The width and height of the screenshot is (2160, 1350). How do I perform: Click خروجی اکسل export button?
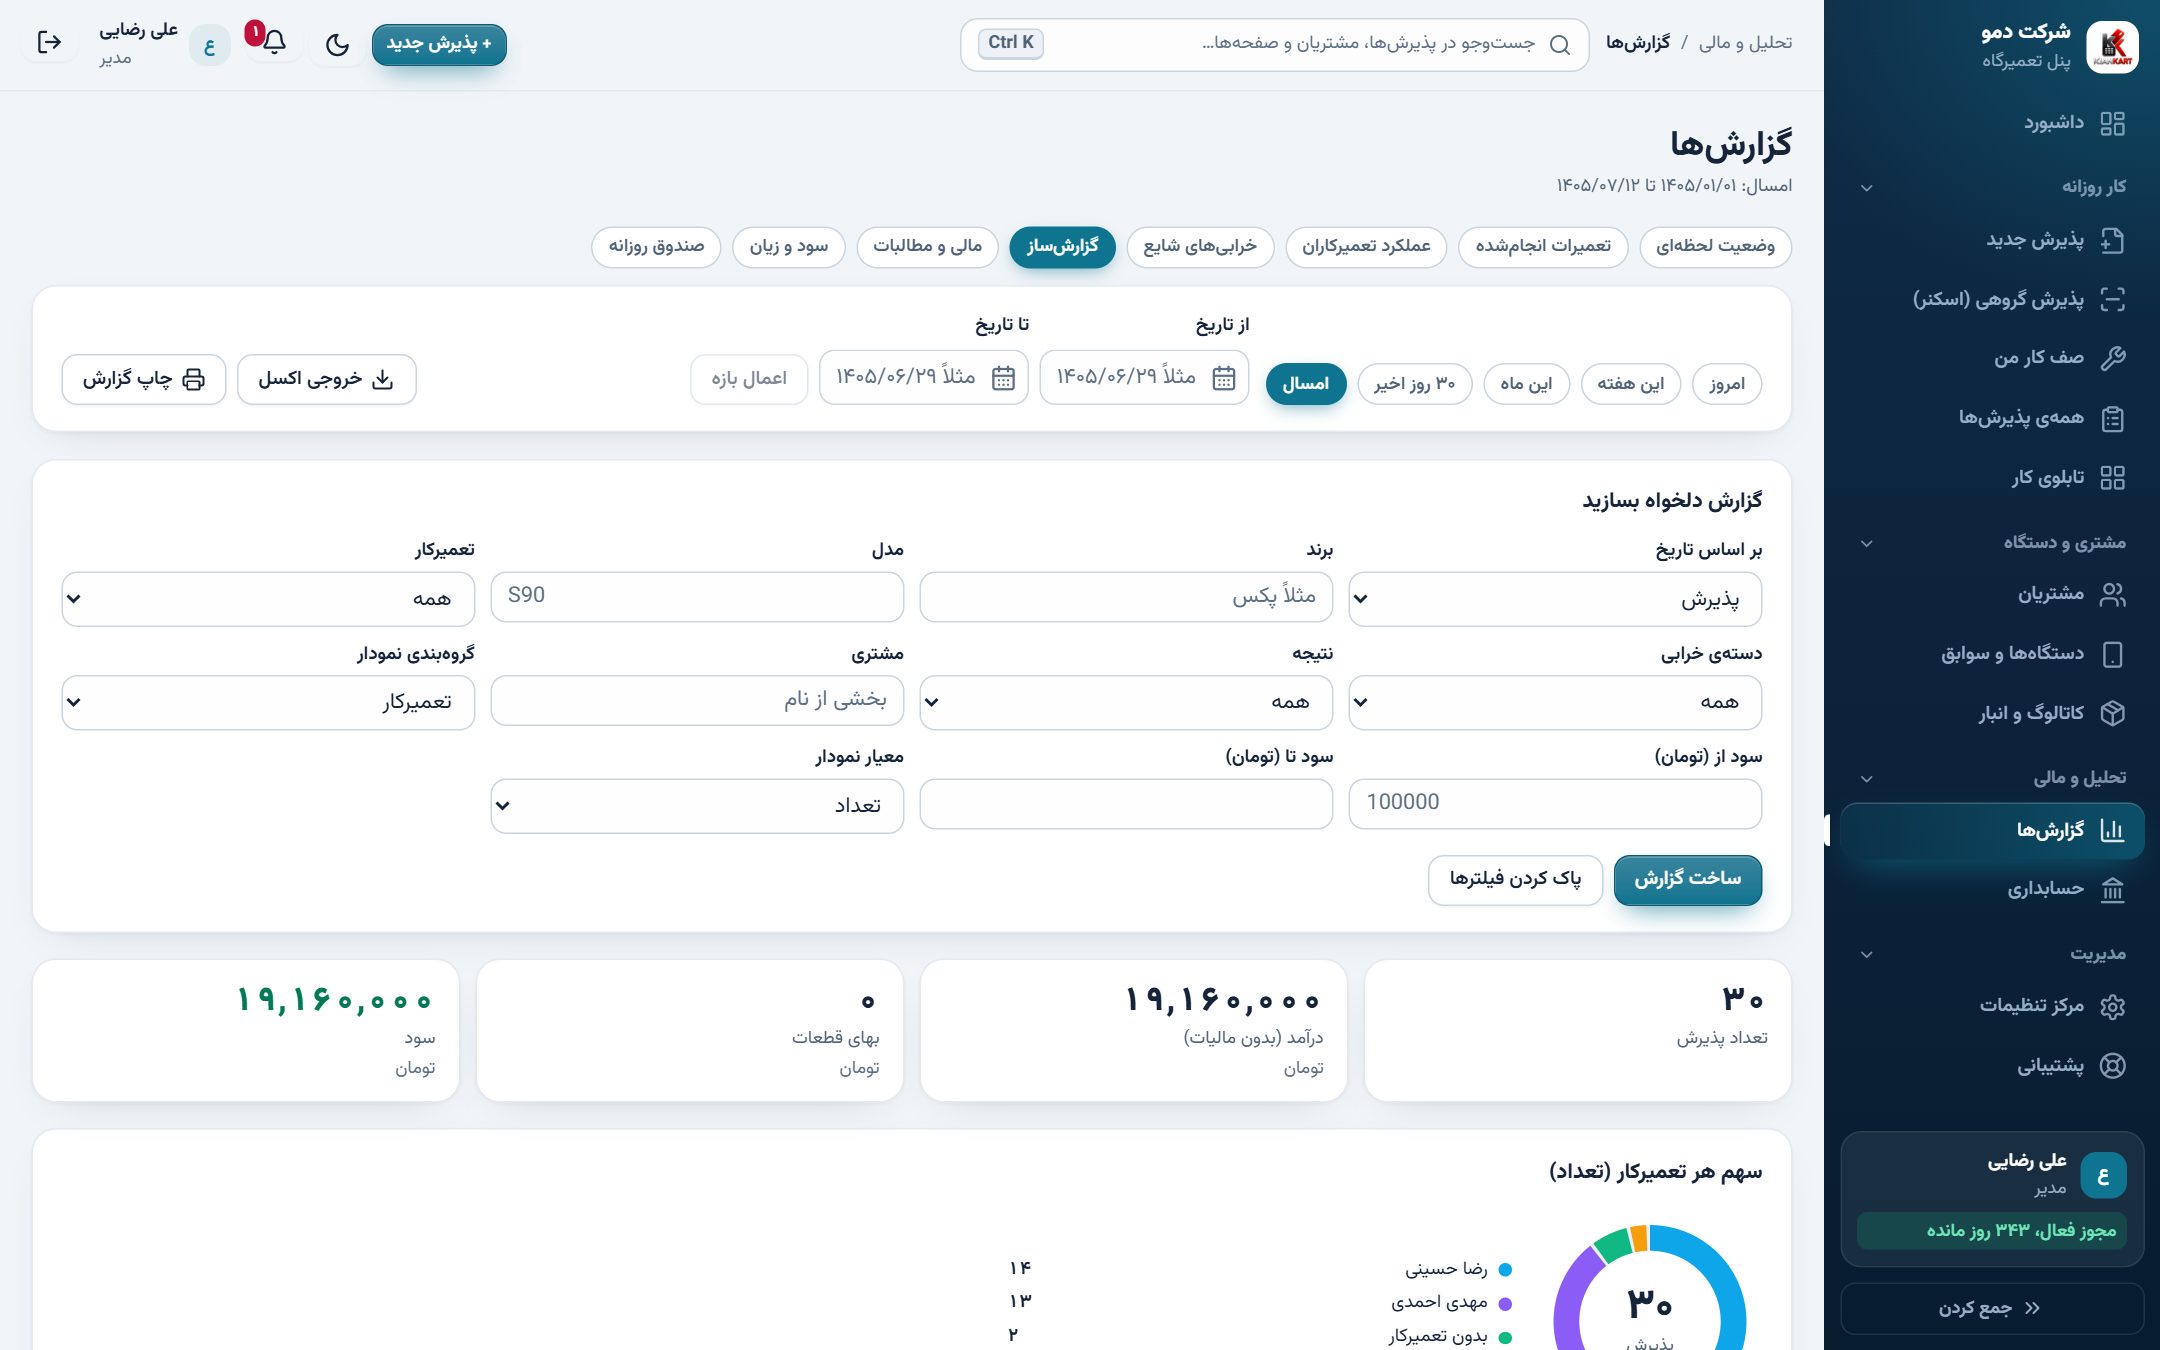pyautogui.click(x=326, y=379)
